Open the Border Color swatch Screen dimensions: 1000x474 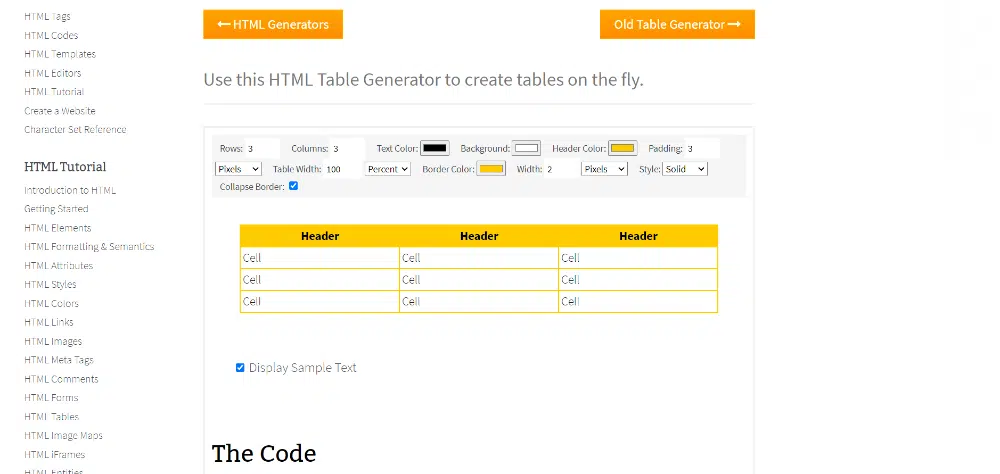point(491,169)
